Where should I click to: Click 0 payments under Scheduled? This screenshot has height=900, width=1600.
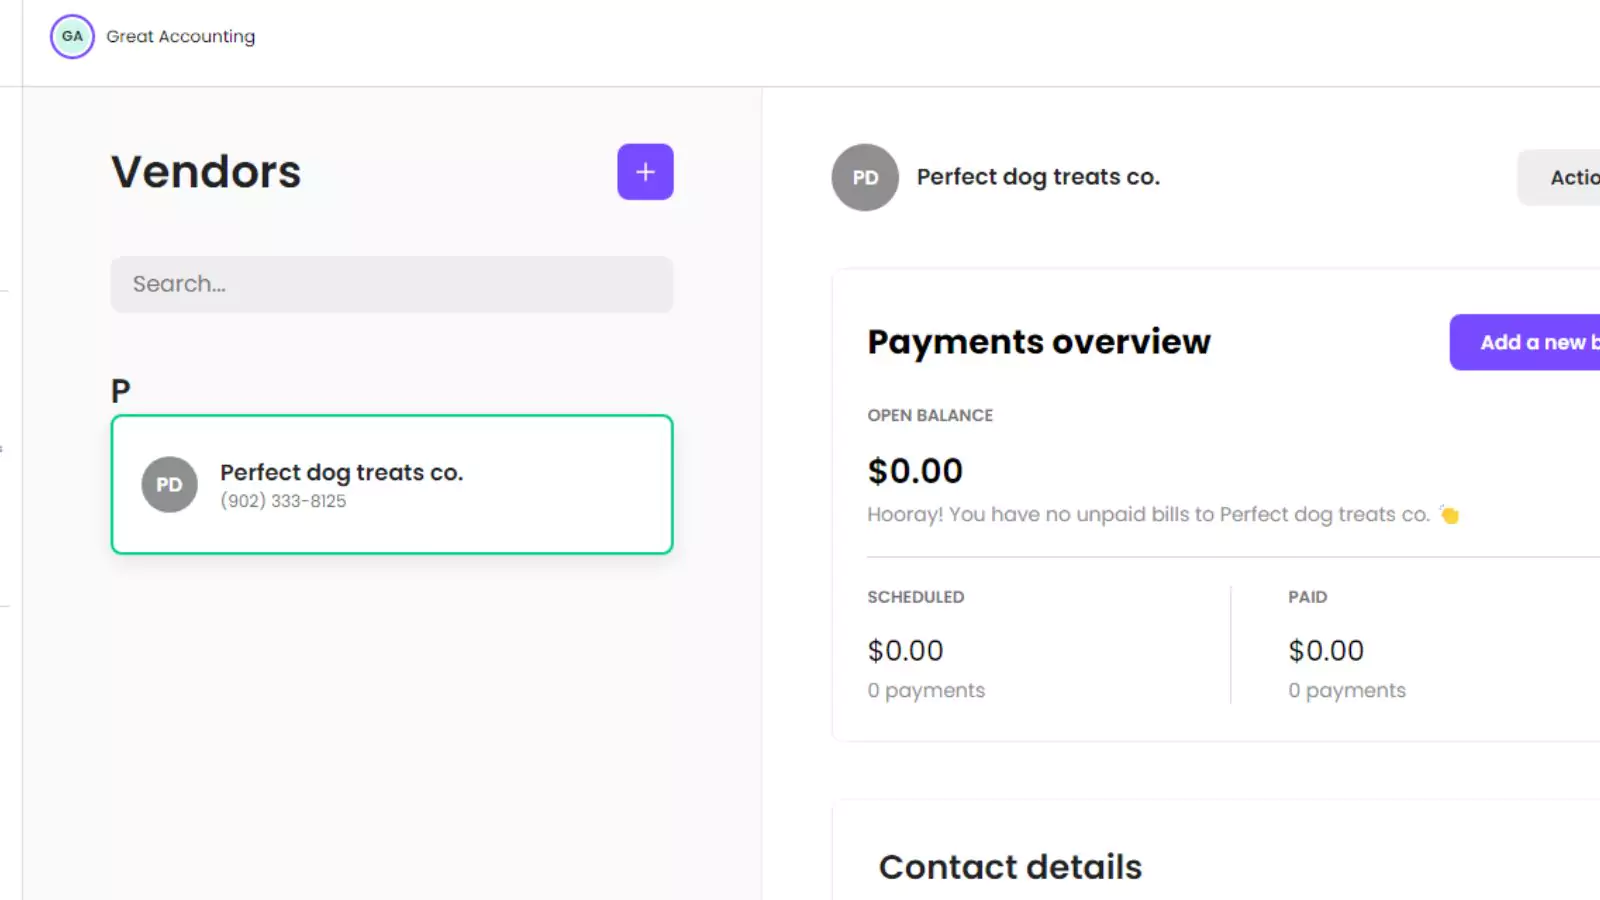tap(926, 691)
